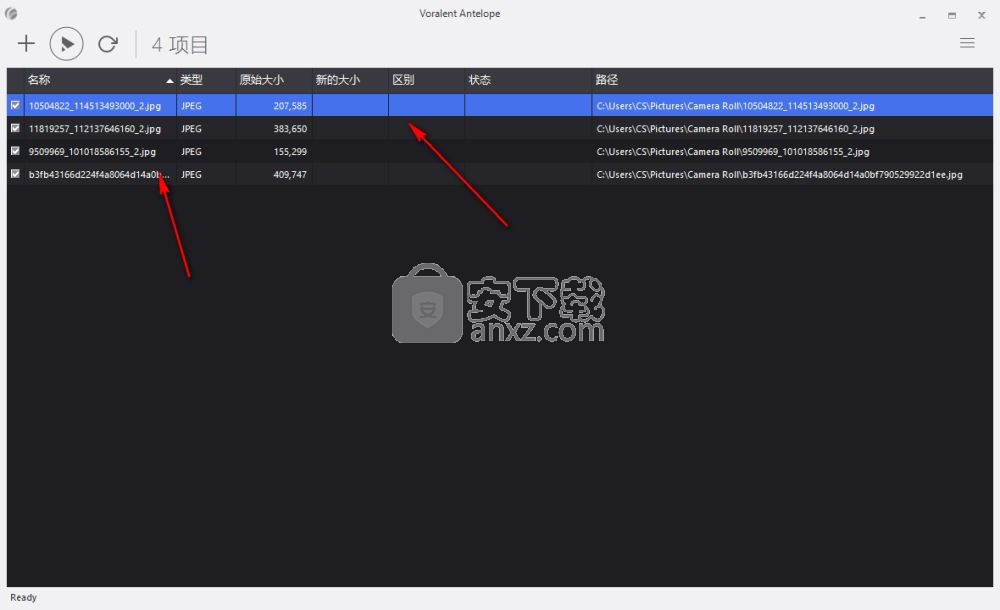The height and width of the screenshot is (610, 1000).
Task: Sort by the 路径 column header
Action: [x=792, y=80]
